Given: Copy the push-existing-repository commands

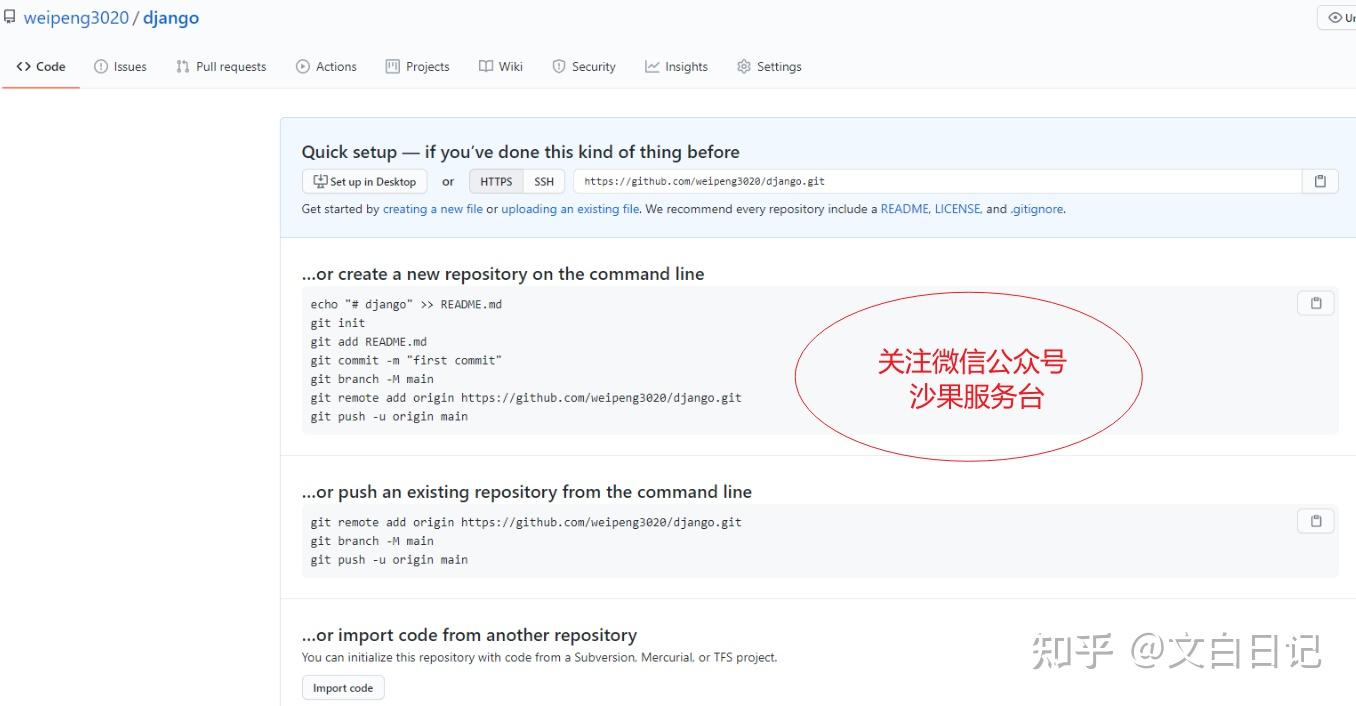Looking at the screenshot, I should (x=1315, y=520).
